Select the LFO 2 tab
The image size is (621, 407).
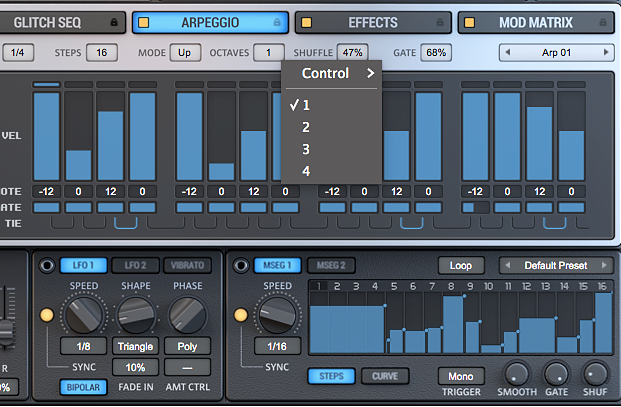pos(135,265)
